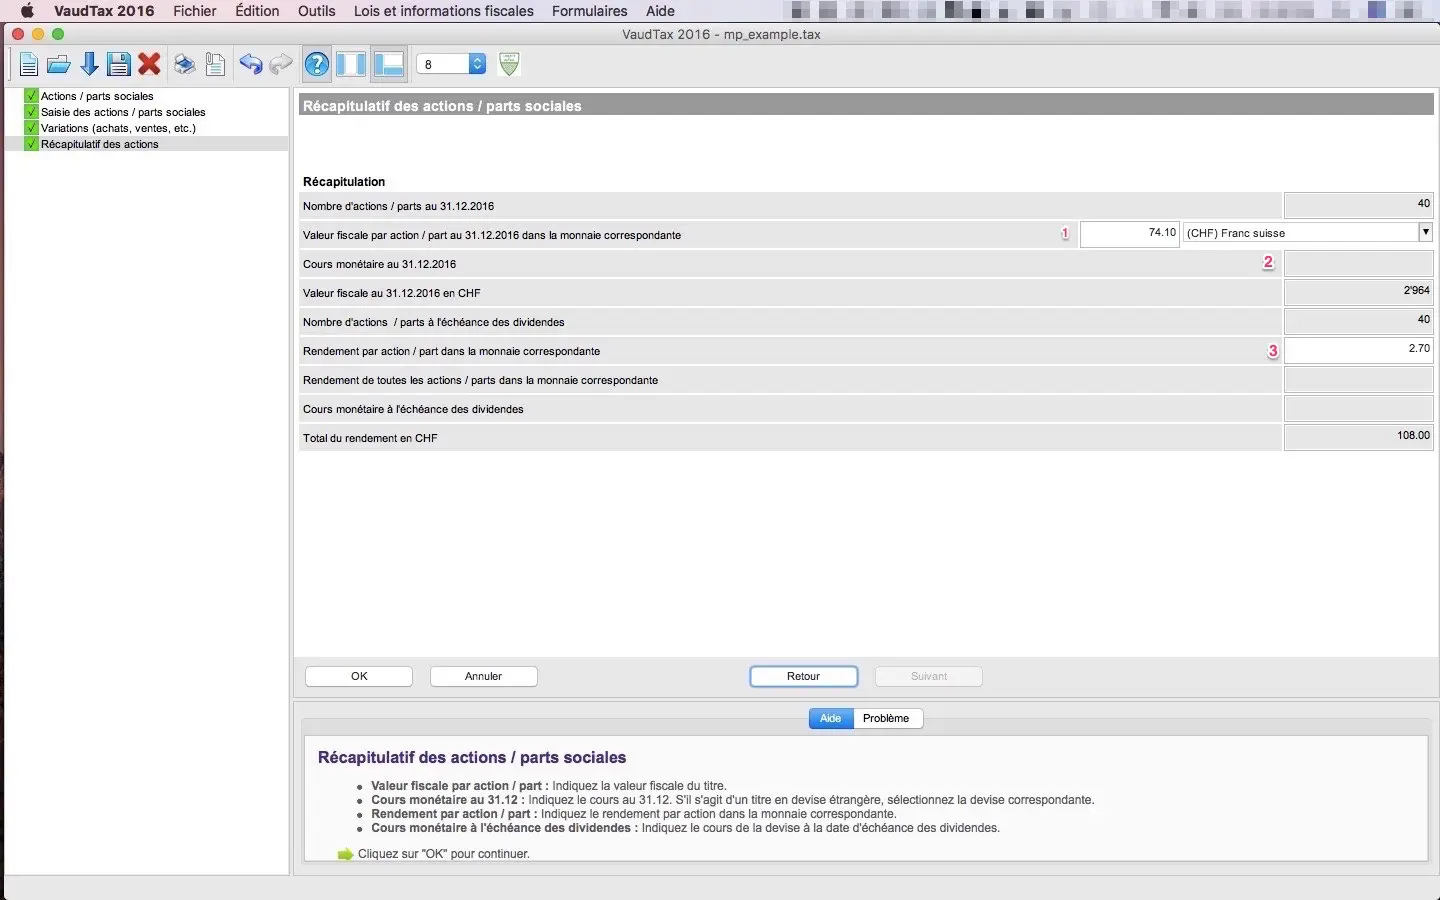The height and width of the screenshot is (900, 1440).
Task: Open a file with the folder icon
Action: click(59, 65)
